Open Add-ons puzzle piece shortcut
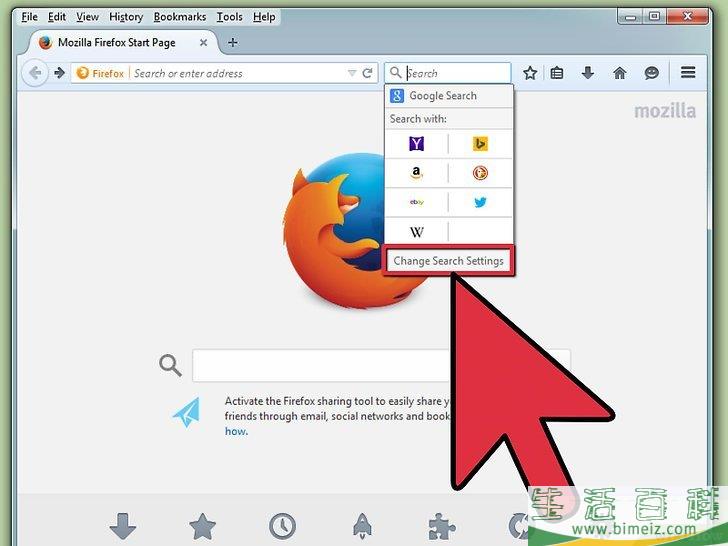Image resolution: width=728 pixels, height=546 pixels. coord(441,526)
